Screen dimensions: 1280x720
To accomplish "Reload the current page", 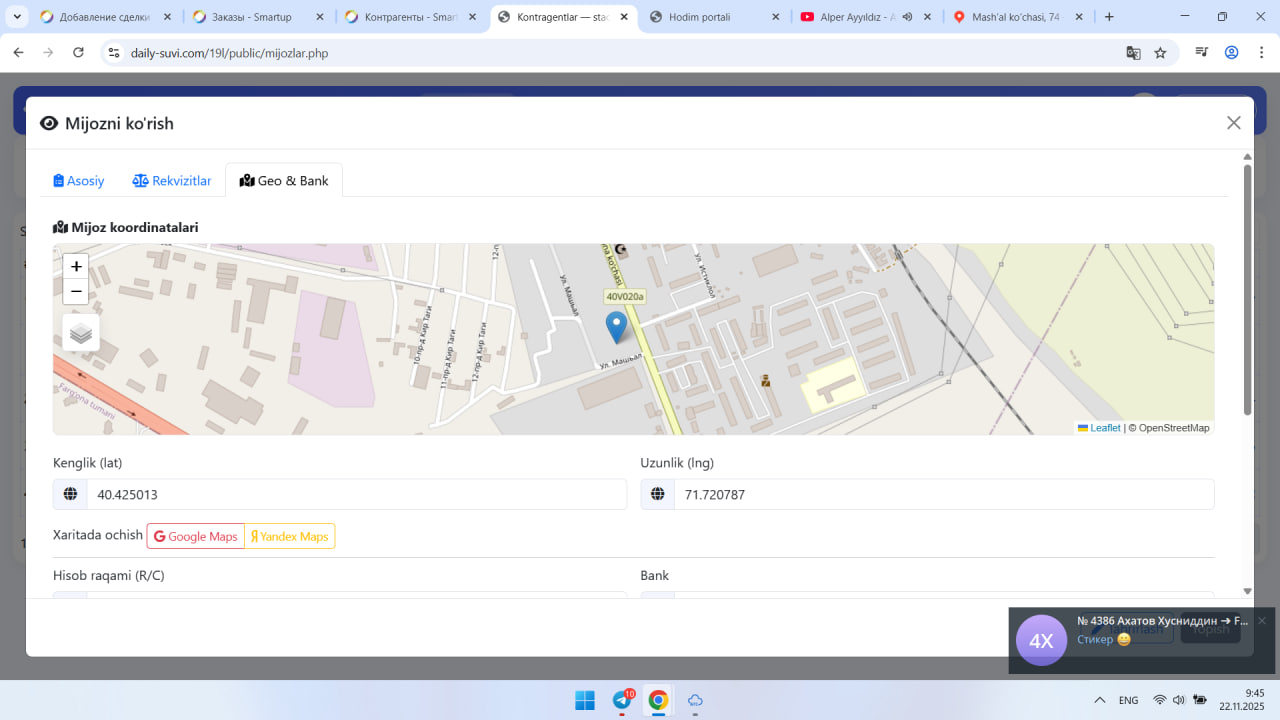I will point(78,53).
